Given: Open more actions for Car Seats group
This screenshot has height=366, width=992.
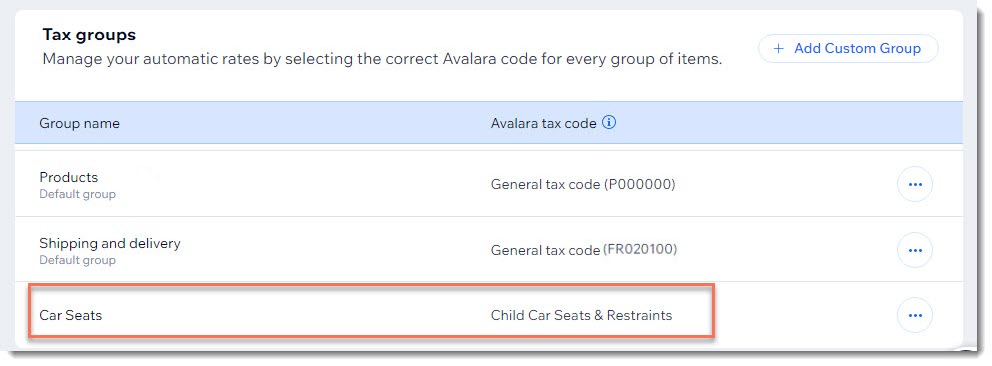Looking at the screenshot, I should tap(915, 315).
